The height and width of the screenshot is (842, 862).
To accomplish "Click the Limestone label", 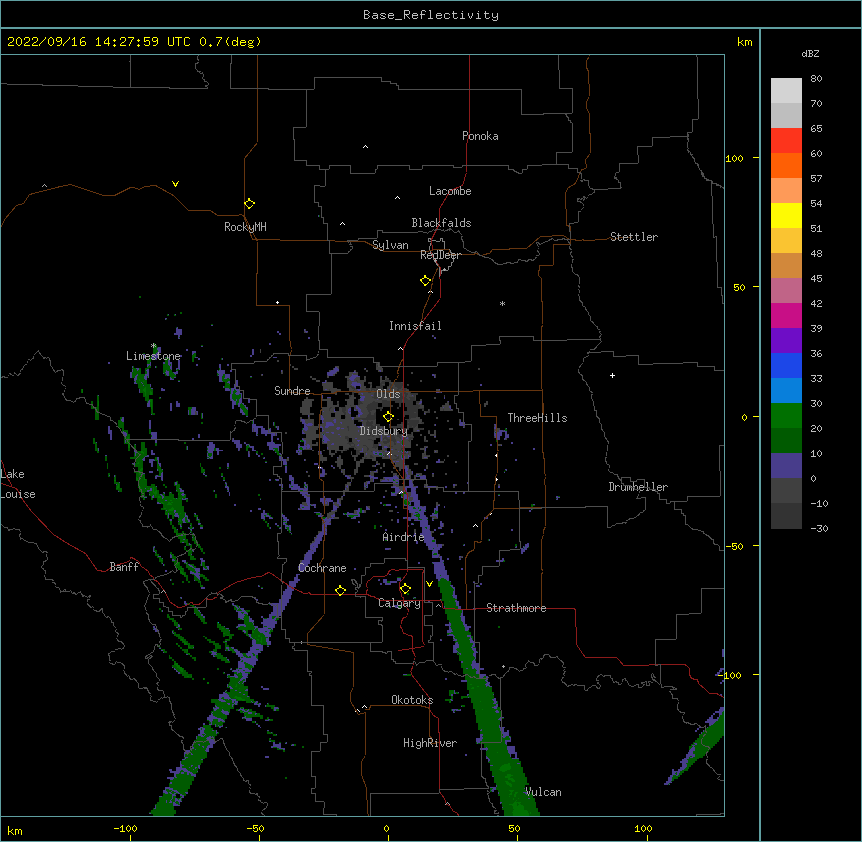I will click(x=153, y=356).
